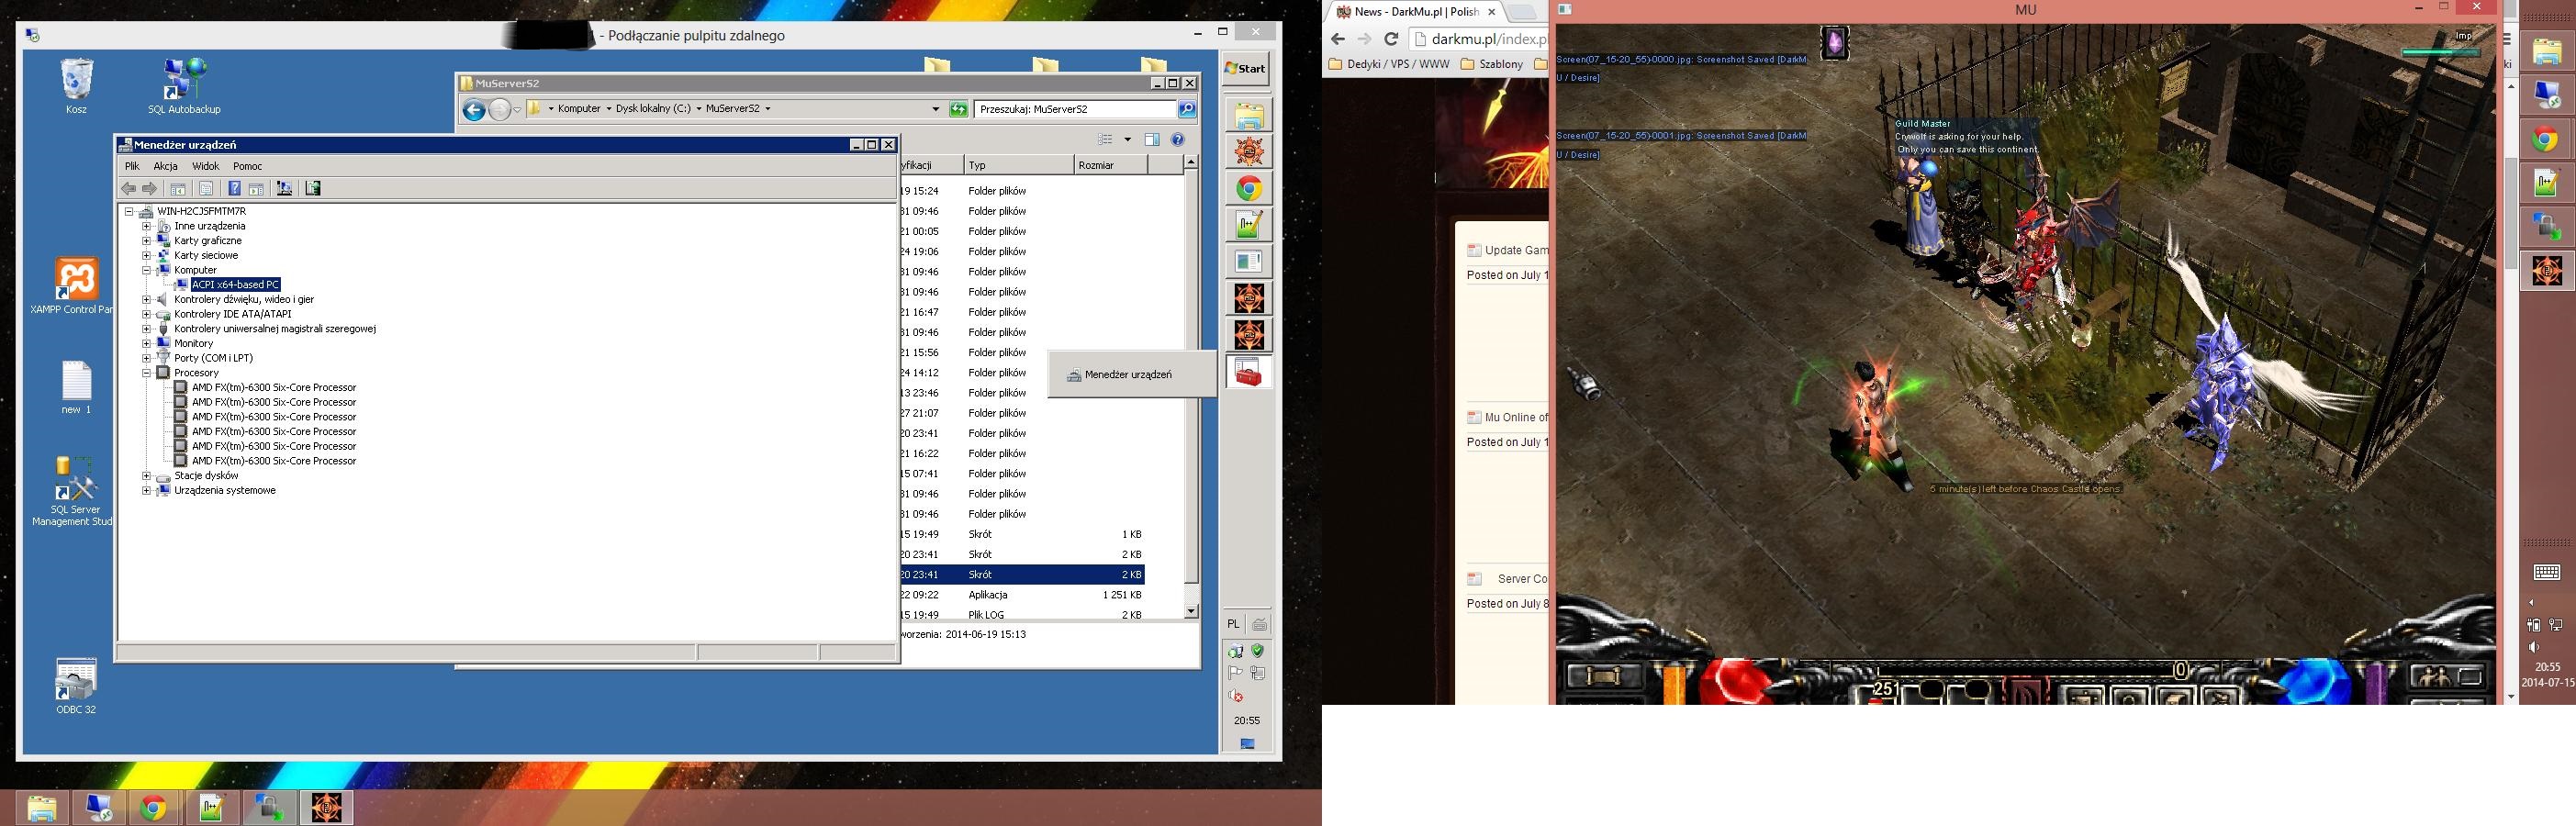Click Menedżer urządzeń taskbar preview popup

tap(1131, 375)
